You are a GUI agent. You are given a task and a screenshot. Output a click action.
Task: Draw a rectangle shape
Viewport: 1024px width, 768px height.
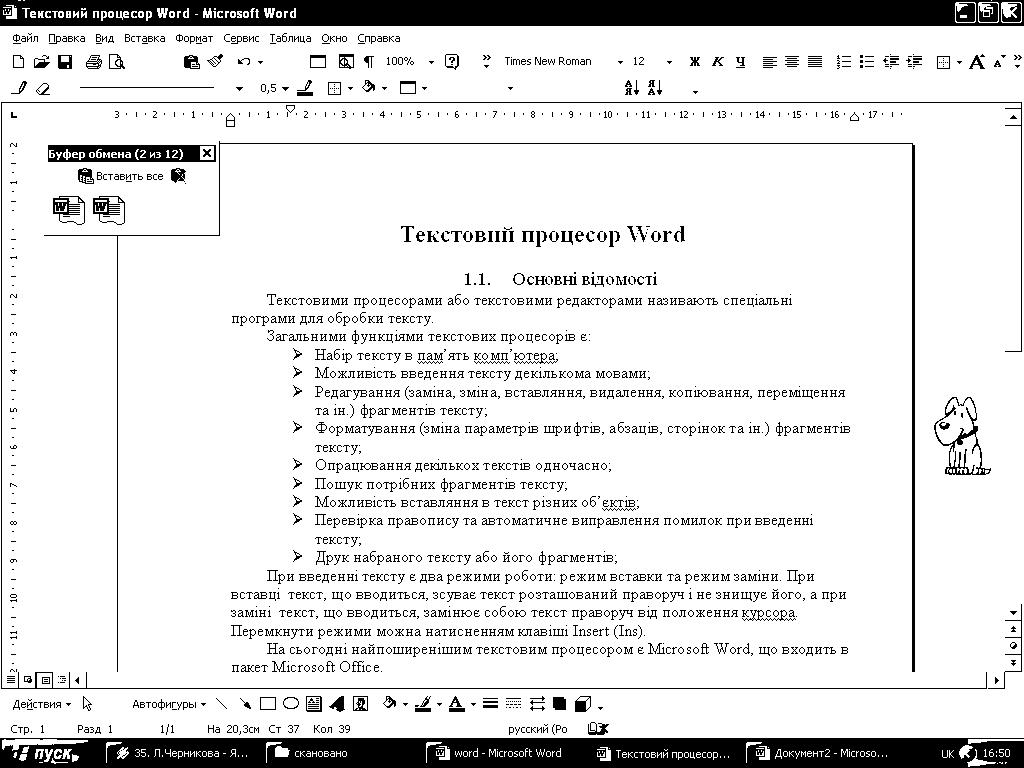point(268,704)
